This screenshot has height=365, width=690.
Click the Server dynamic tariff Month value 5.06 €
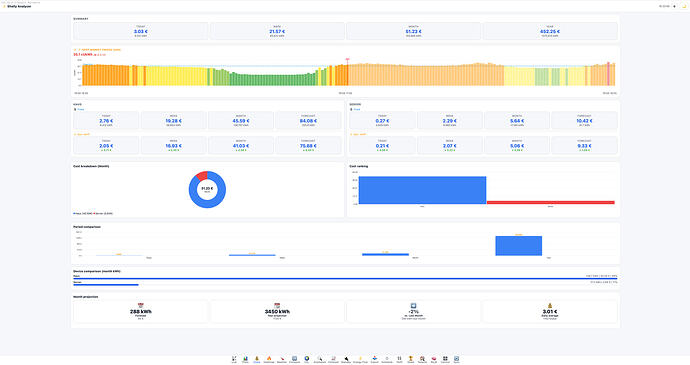pos(517,146)
